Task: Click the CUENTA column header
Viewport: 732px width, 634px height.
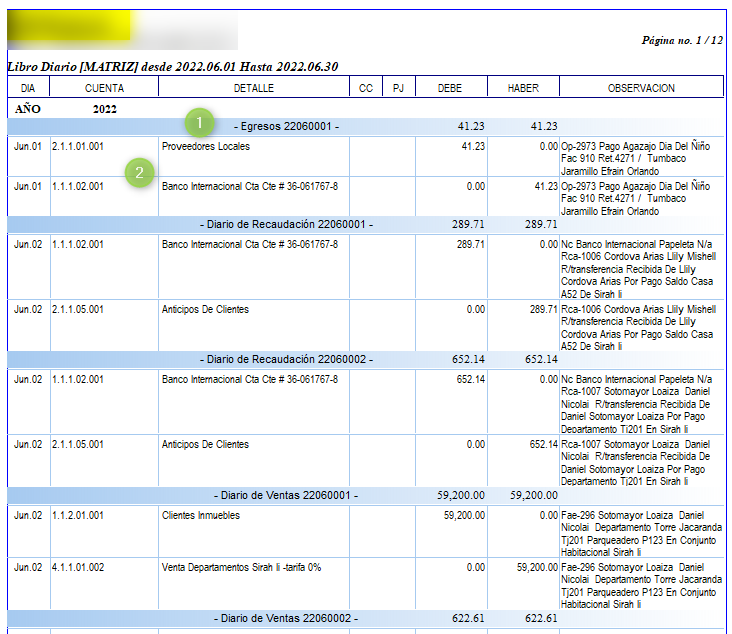Action: pos(104,88)
